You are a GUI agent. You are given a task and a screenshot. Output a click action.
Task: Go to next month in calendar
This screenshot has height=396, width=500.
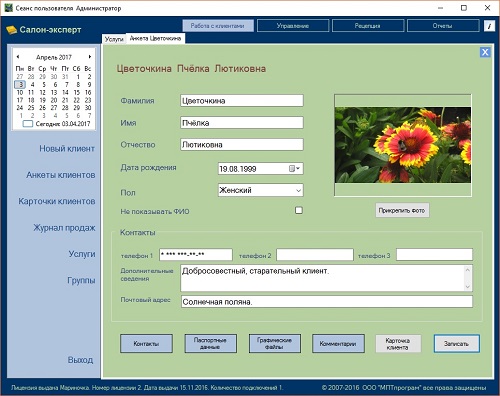(90, 57)
